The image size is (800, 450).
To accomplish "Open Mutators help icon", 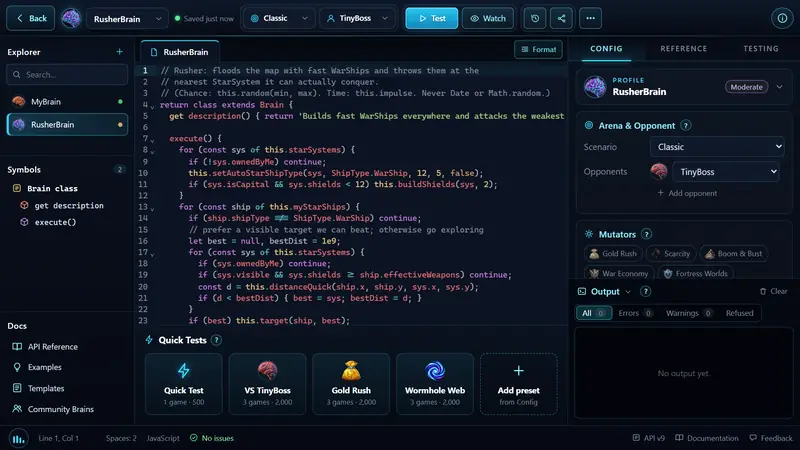I will coord(646,234).
